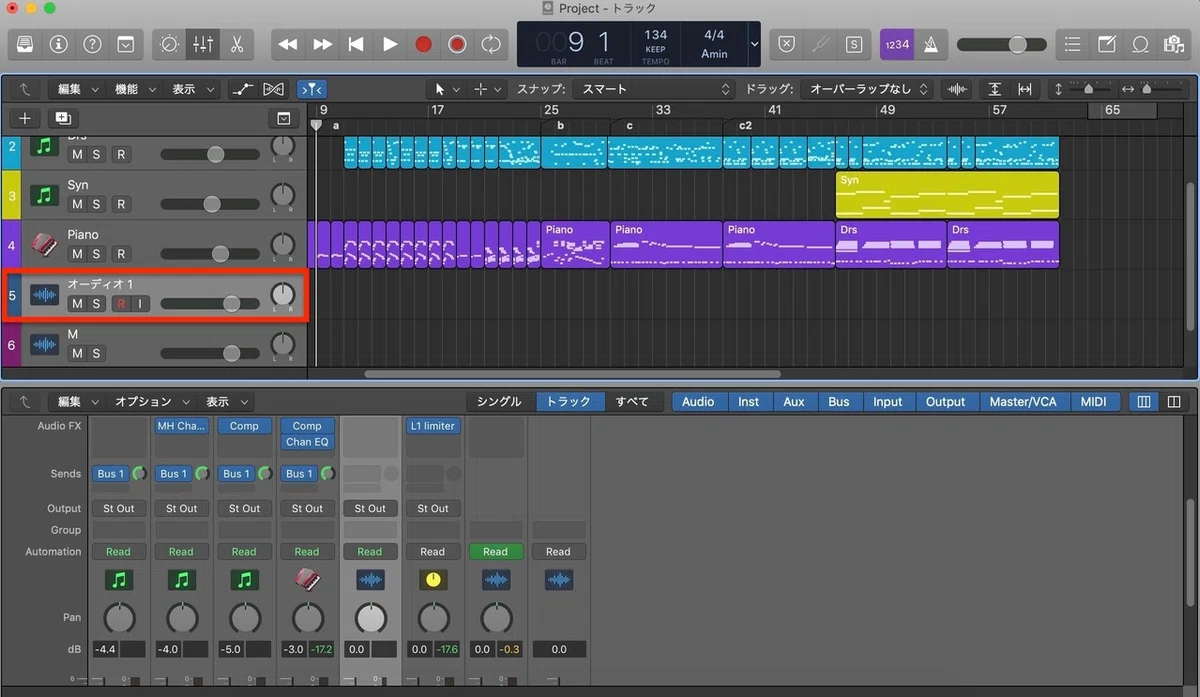Screen dimensions: 1200x697
Task: Start playback with the Play button
Action: (x=390, y=44)
